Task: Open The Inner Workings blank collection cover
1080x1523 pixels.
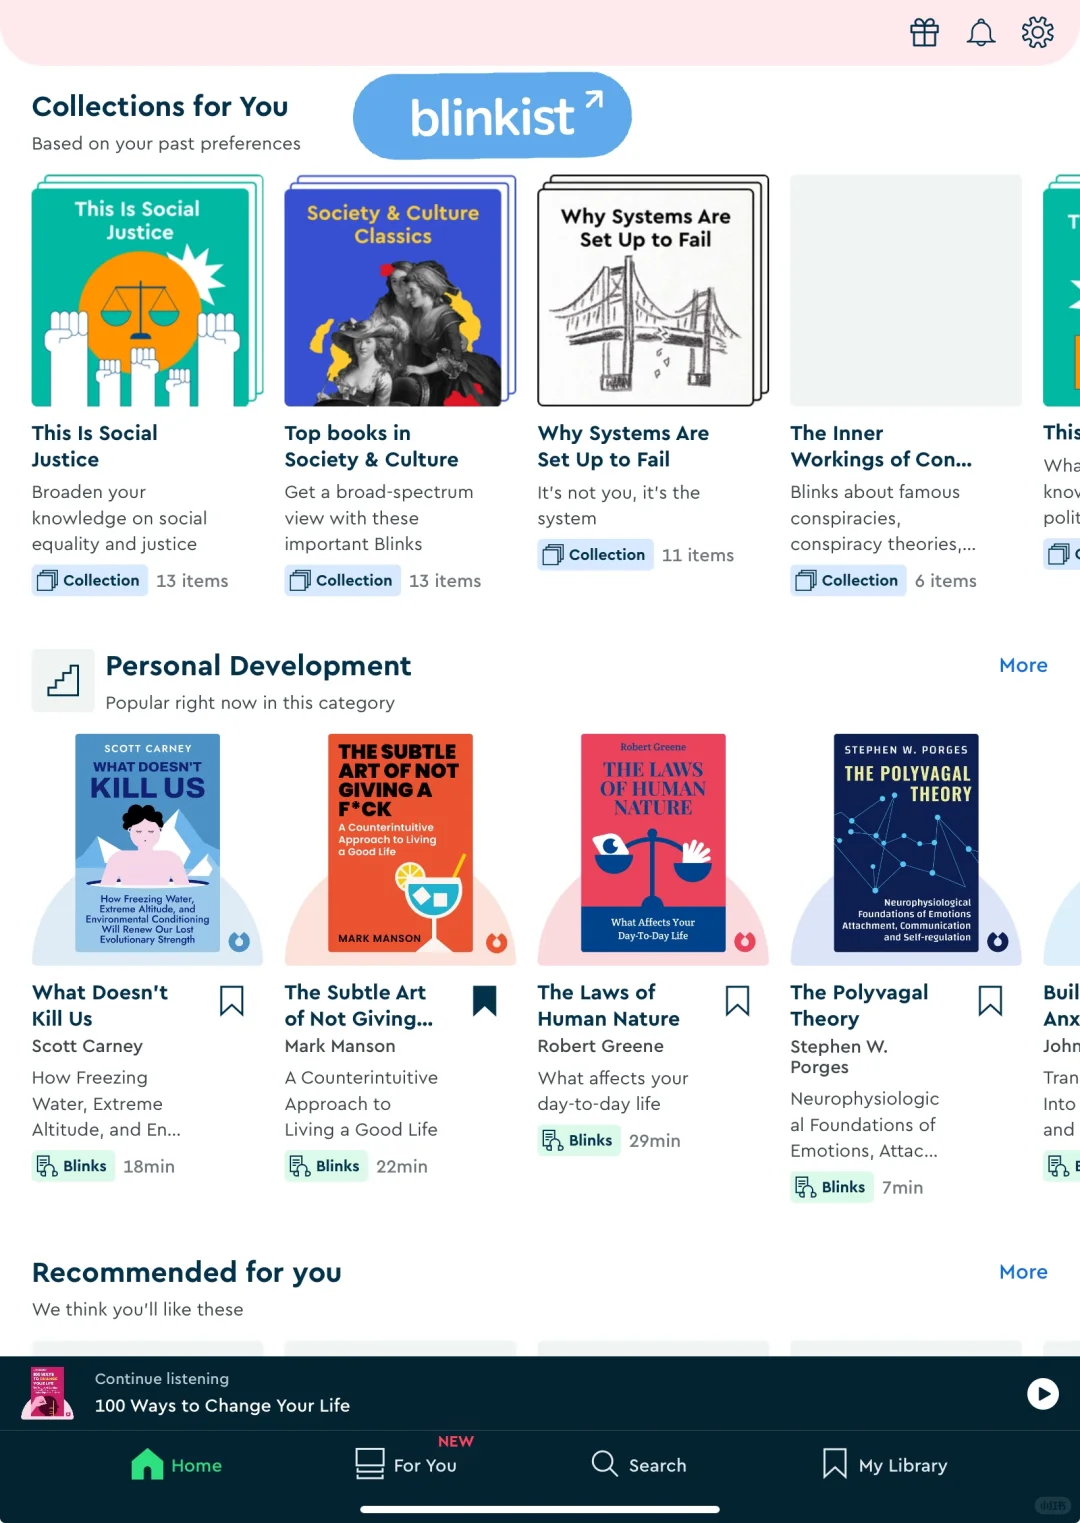Action: coord(906,291)
